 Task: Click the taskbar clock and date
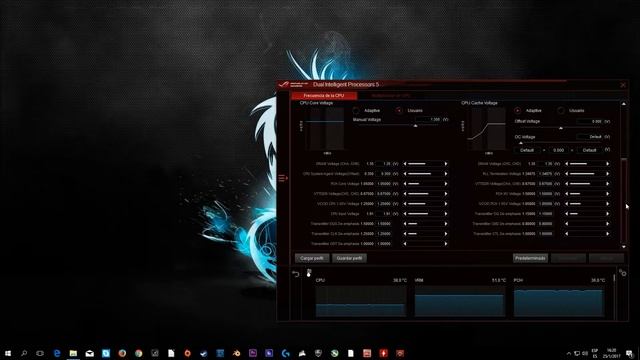click(611, 353)
